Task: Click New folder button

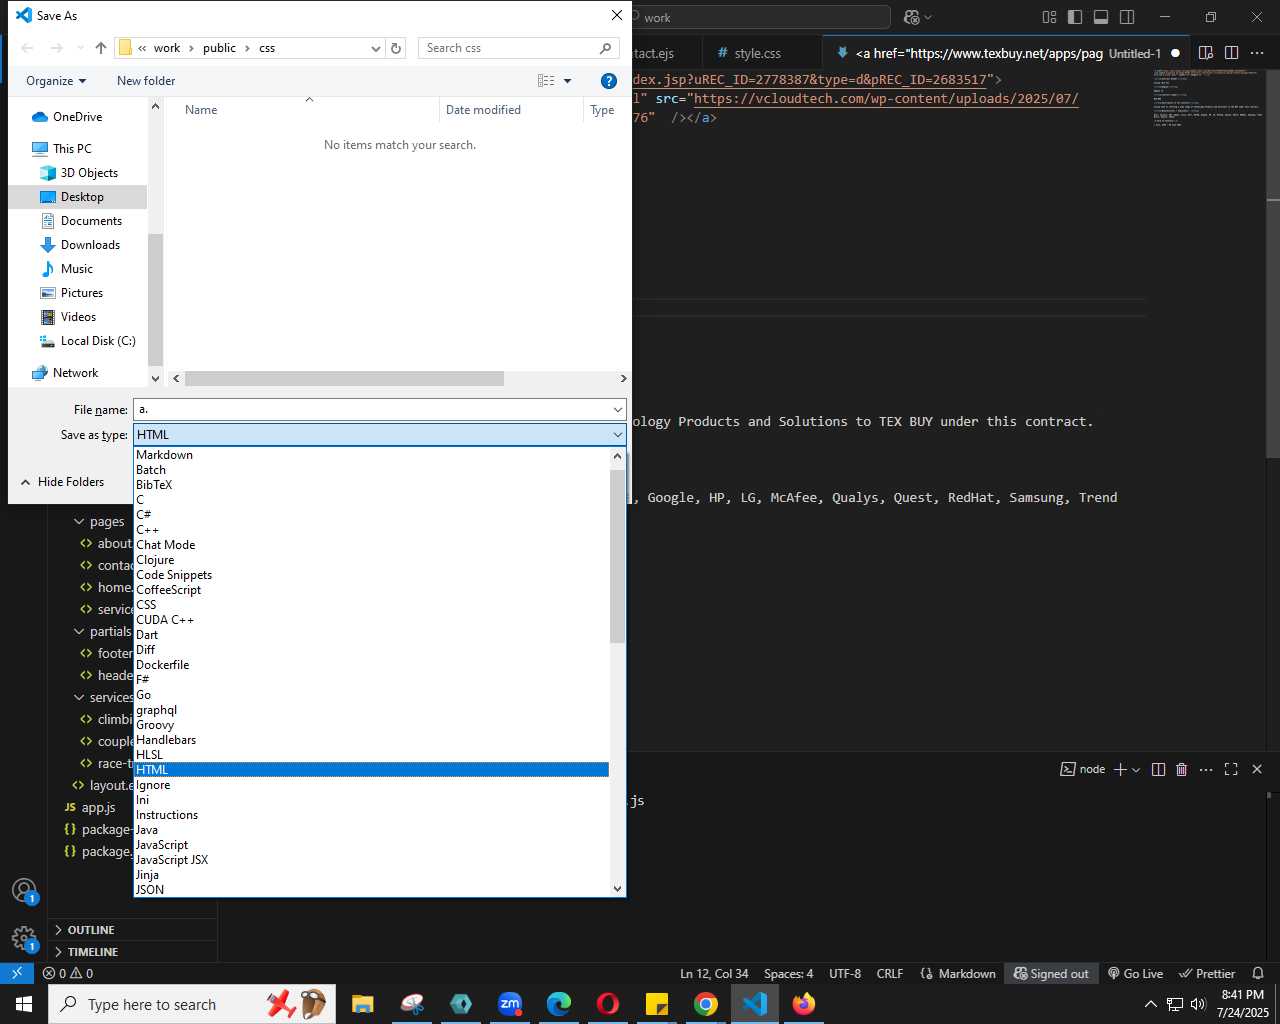Action: (146, 81)
